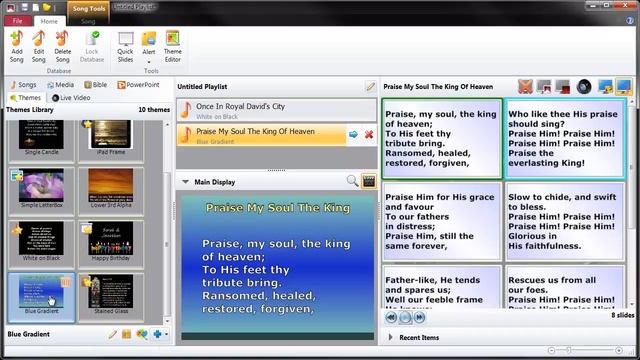Toggle the black screen icon with dark red square

point(562,87)
